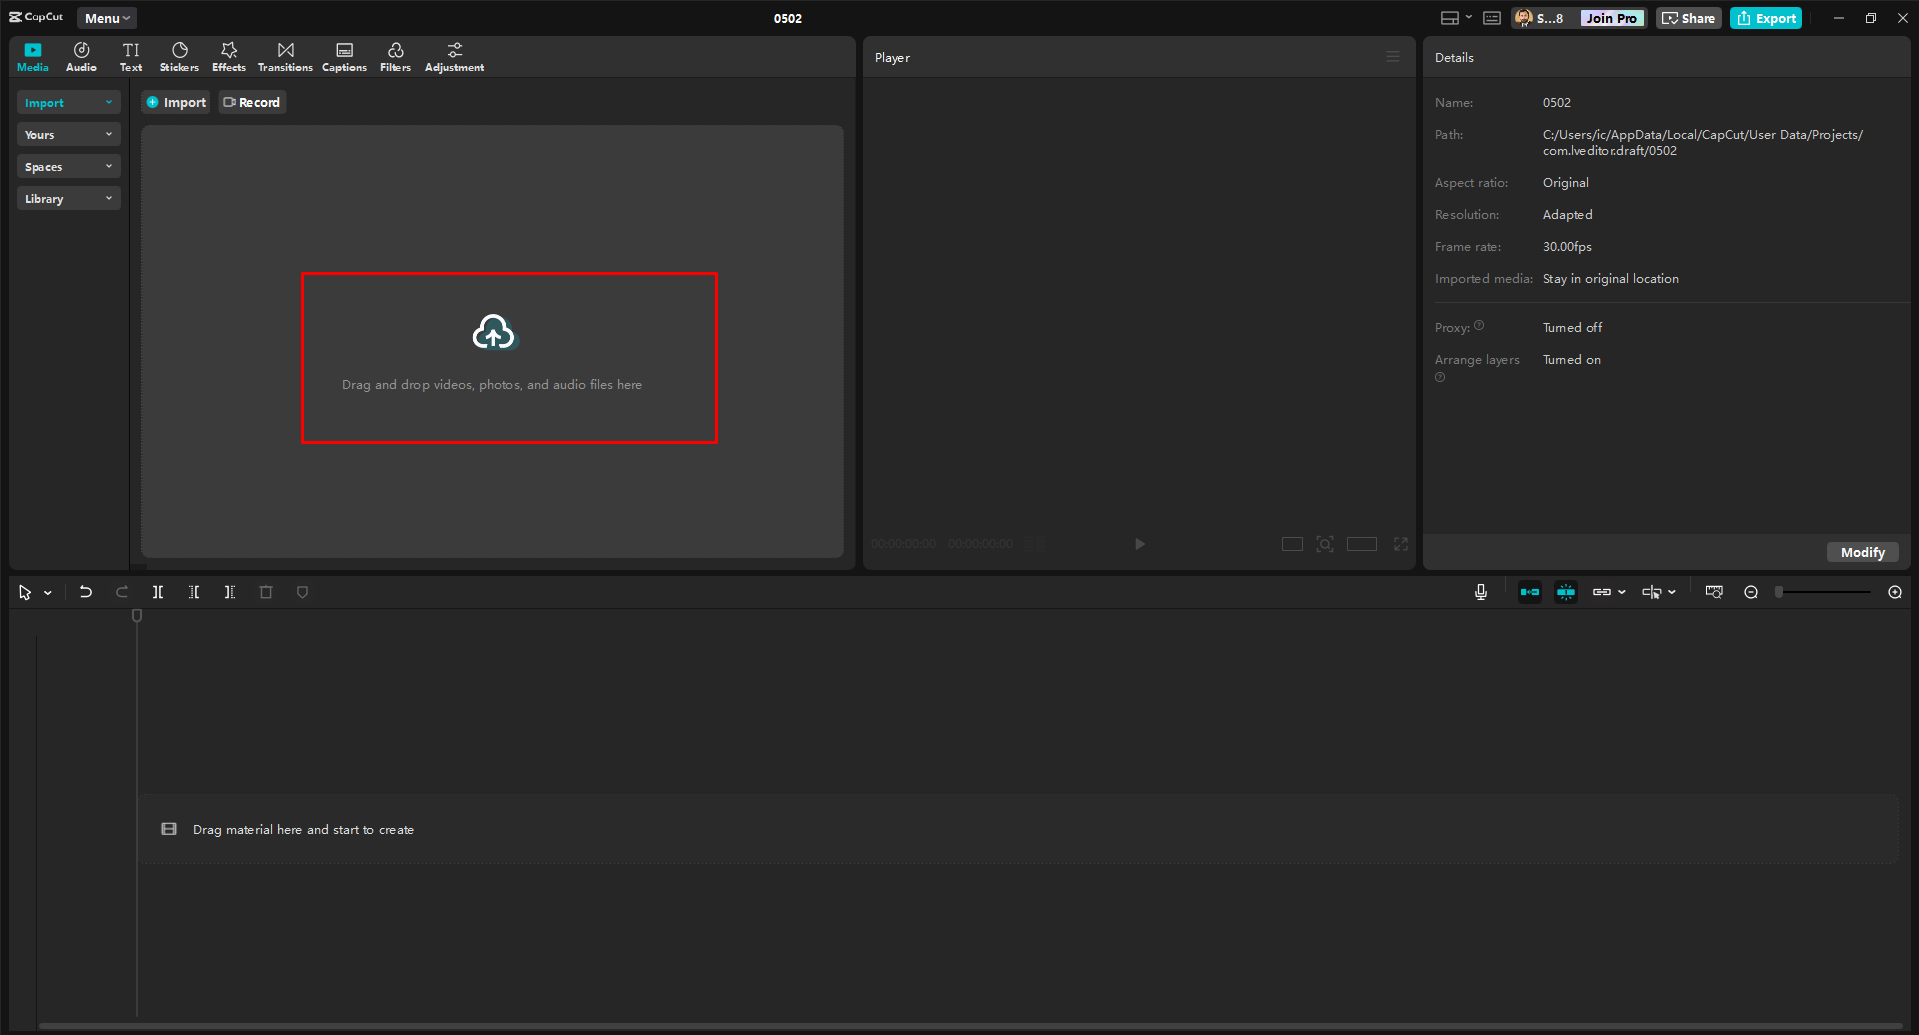The height and width of the screenshot is (1035, 1919).
Task: Open the Menu at the top left
Action: click(x=105, y=17)
